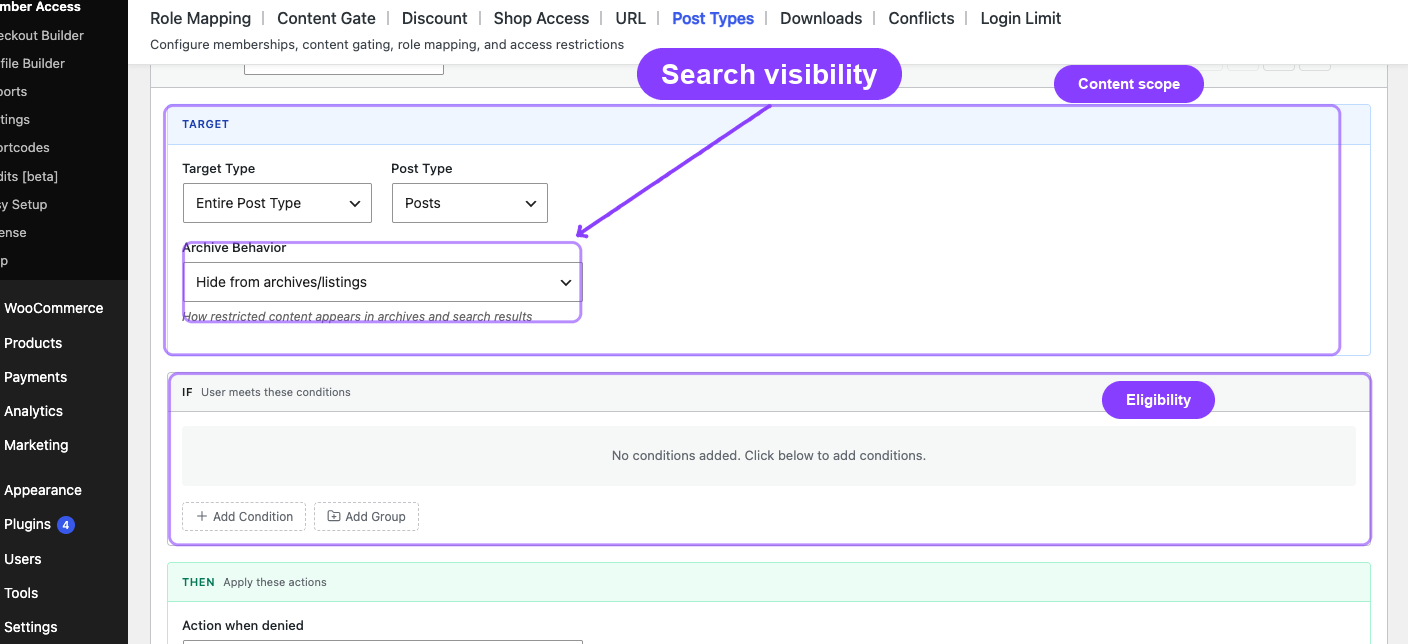Click the Archive Behavior help text
This screenshot has height=644, width=1408.
357,316
